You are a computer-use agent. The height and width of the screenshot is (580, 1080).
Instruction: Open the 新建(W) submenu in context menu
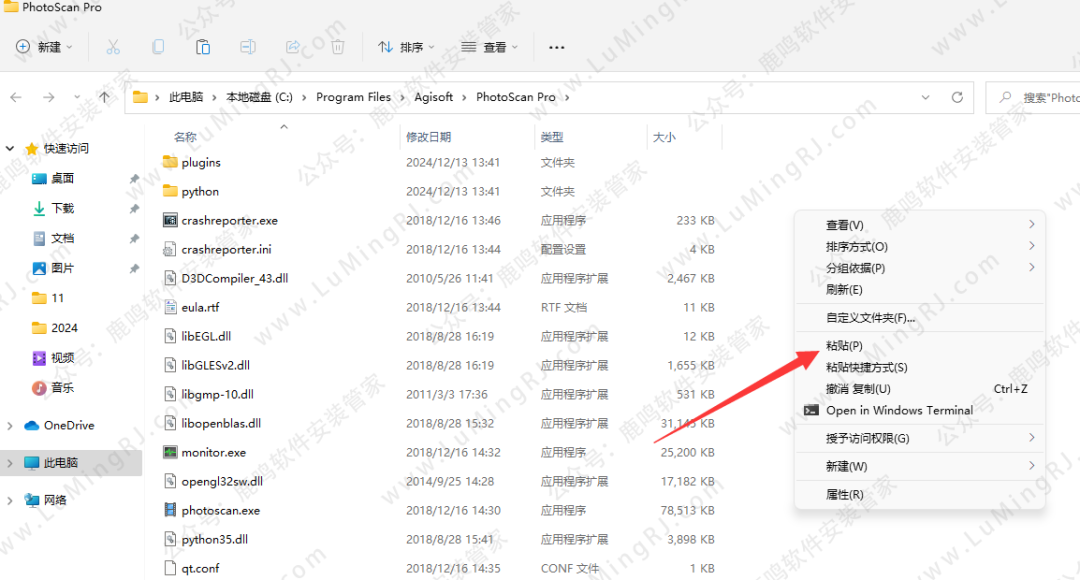[x=846, y=466]
